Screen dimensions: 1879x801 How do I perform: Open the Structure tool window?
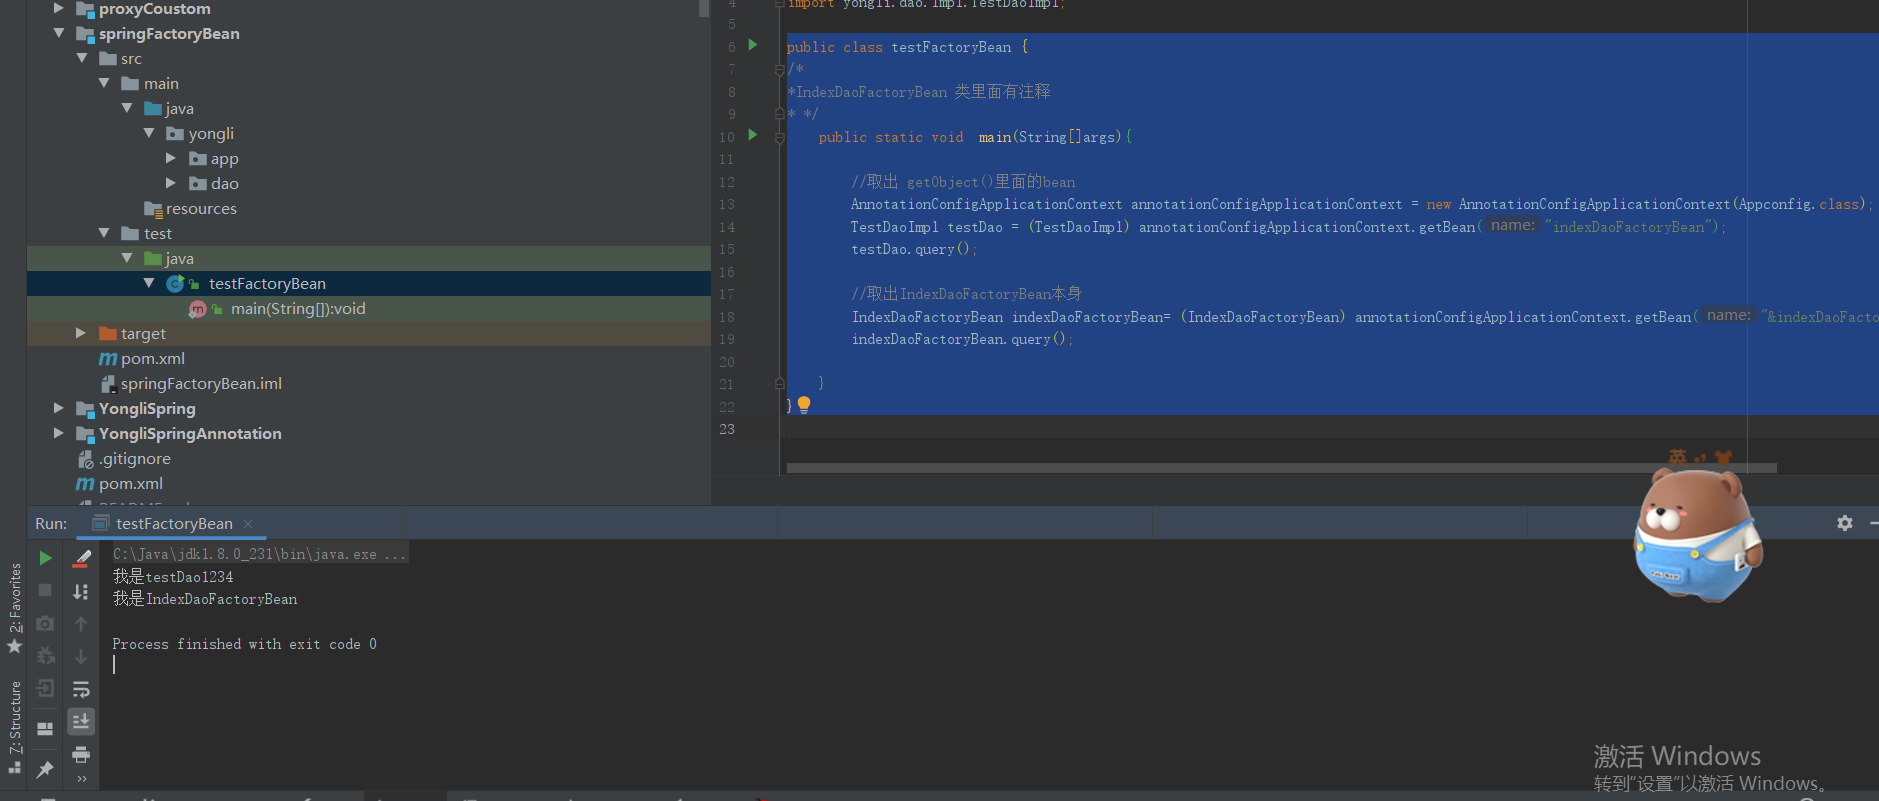(14, 727)
